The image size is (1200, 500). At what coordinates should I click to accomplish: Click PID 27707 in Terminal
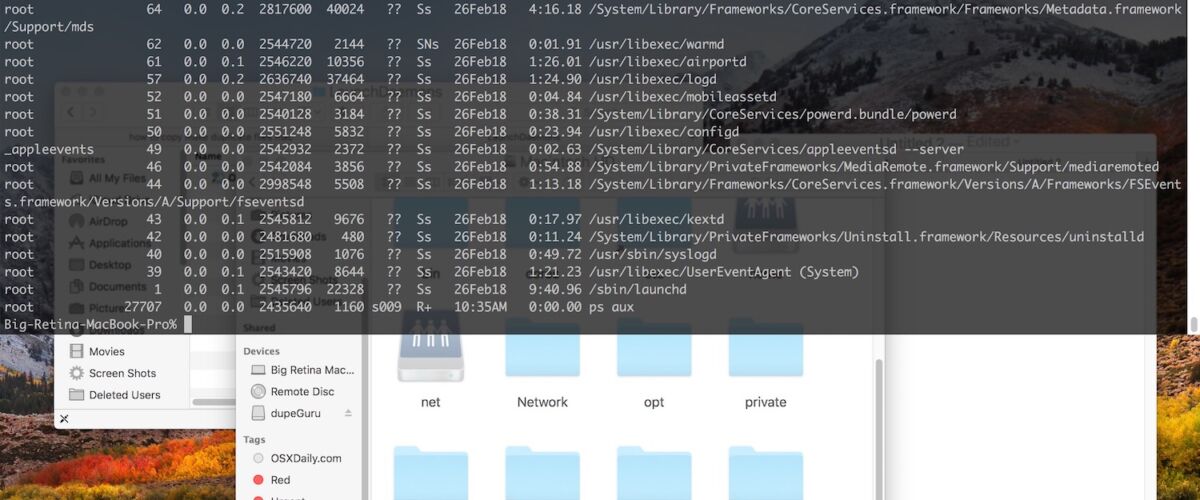[x=143, y=307]
